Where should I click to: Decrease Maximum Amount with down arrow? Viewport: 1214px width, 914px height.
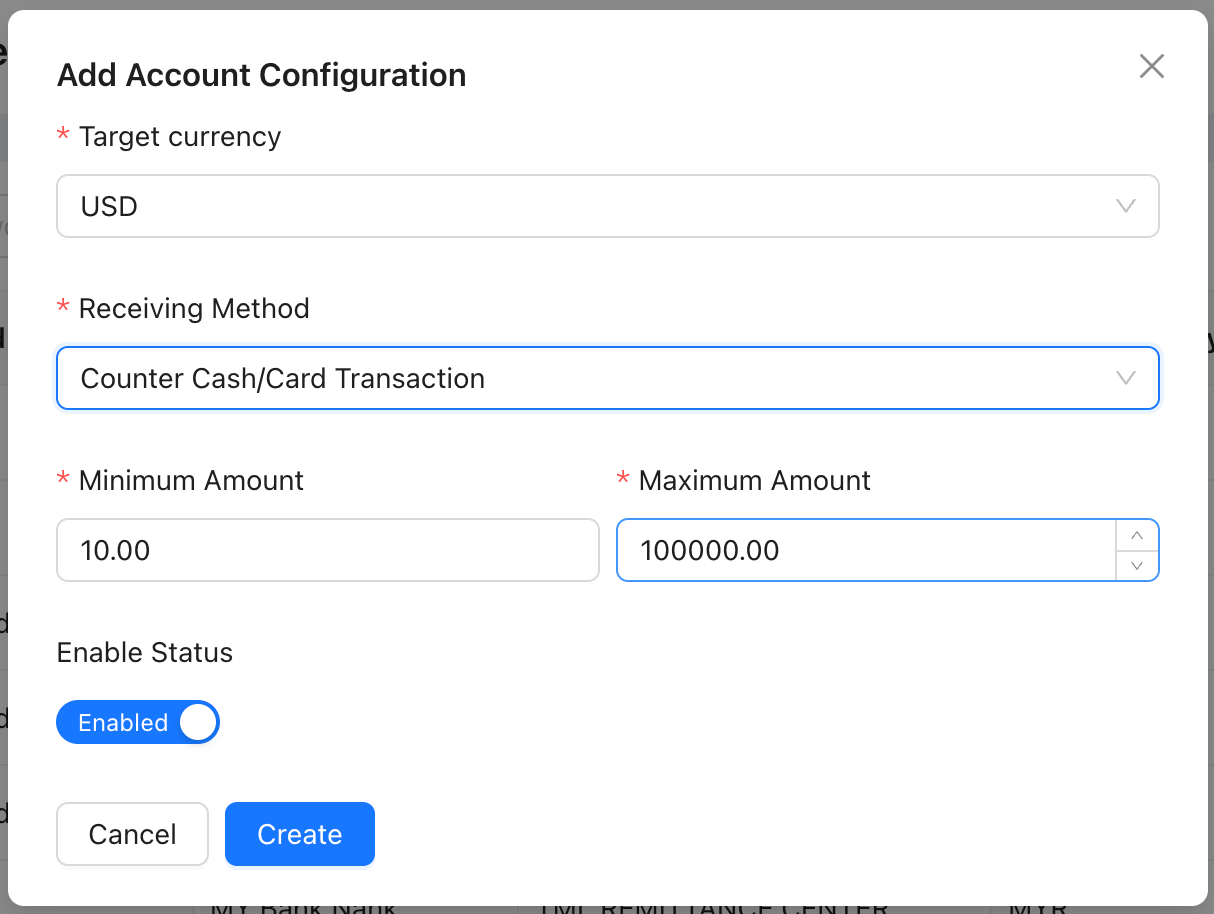[1137, 565]
